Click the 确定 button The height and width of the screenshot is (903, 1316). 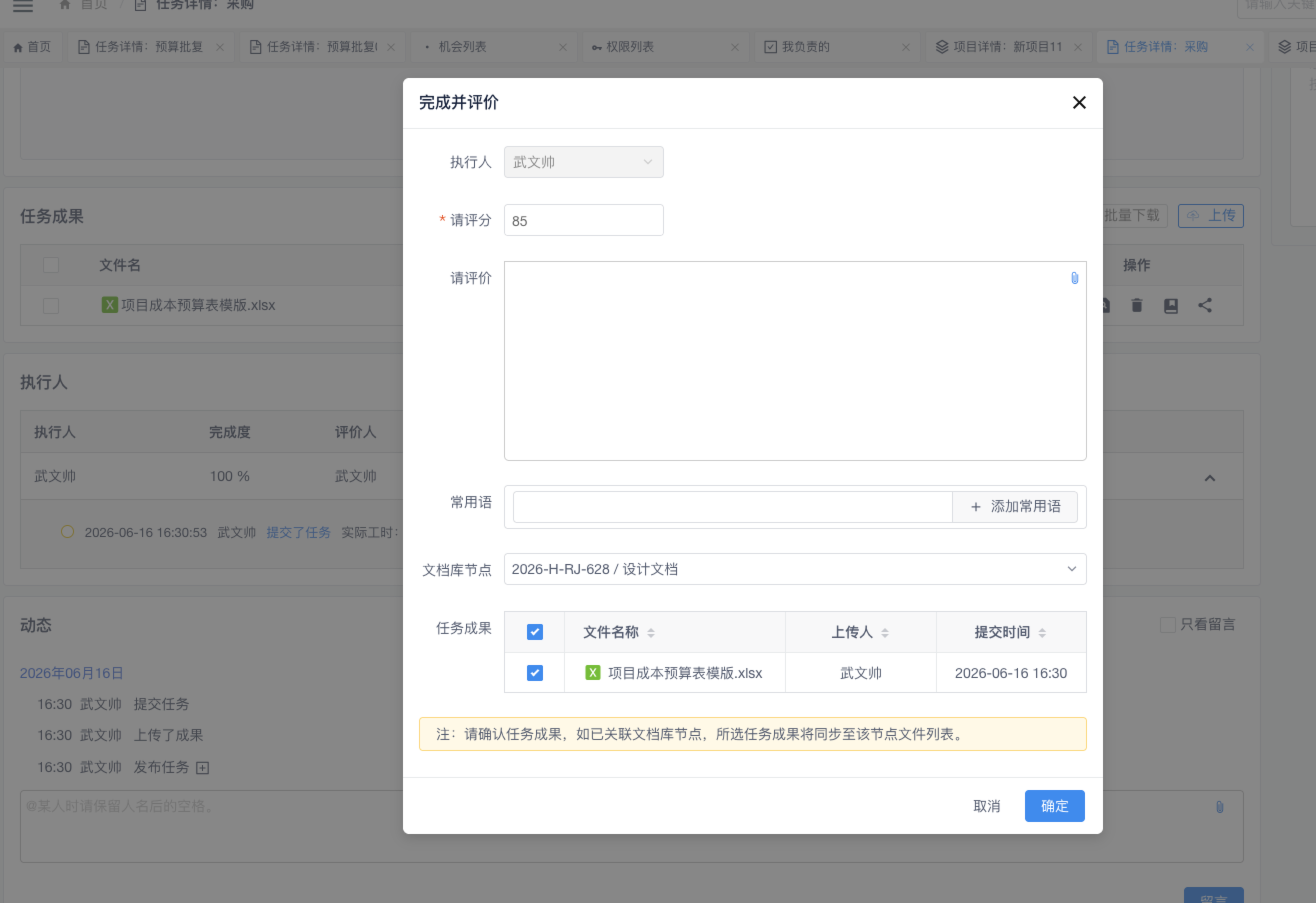point(1055,806)
